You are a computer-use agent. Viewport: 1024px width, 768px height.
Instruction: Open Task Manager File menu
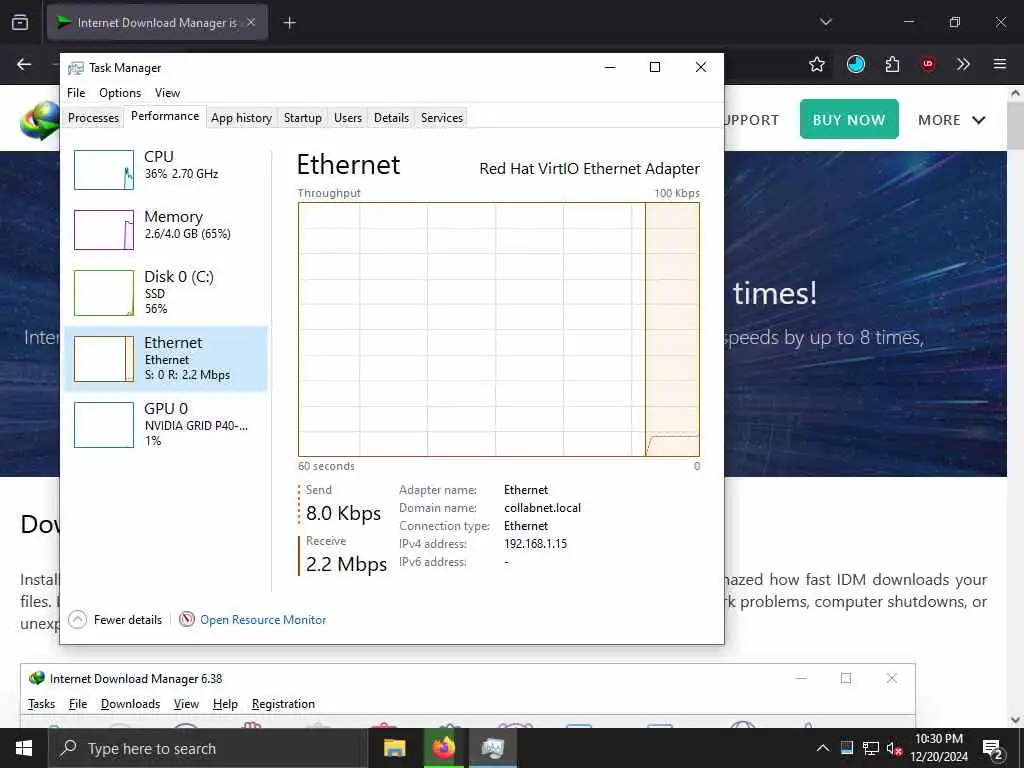(x=76, y=93)
